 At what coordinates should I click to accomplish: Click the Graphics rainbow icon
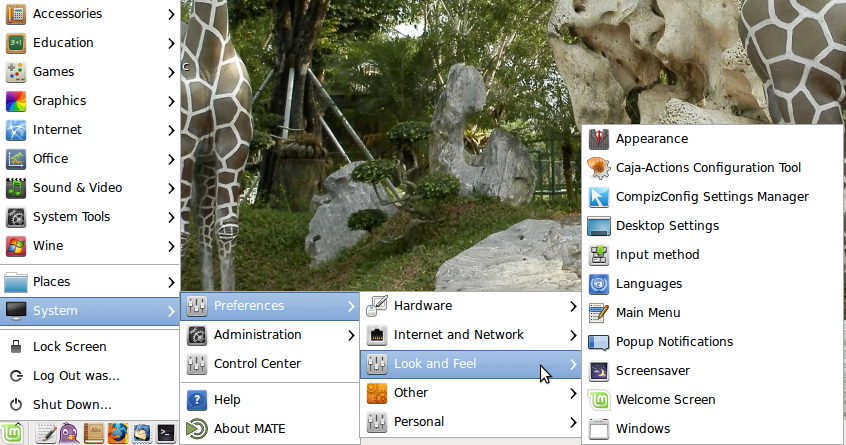(x=16, y=101)
